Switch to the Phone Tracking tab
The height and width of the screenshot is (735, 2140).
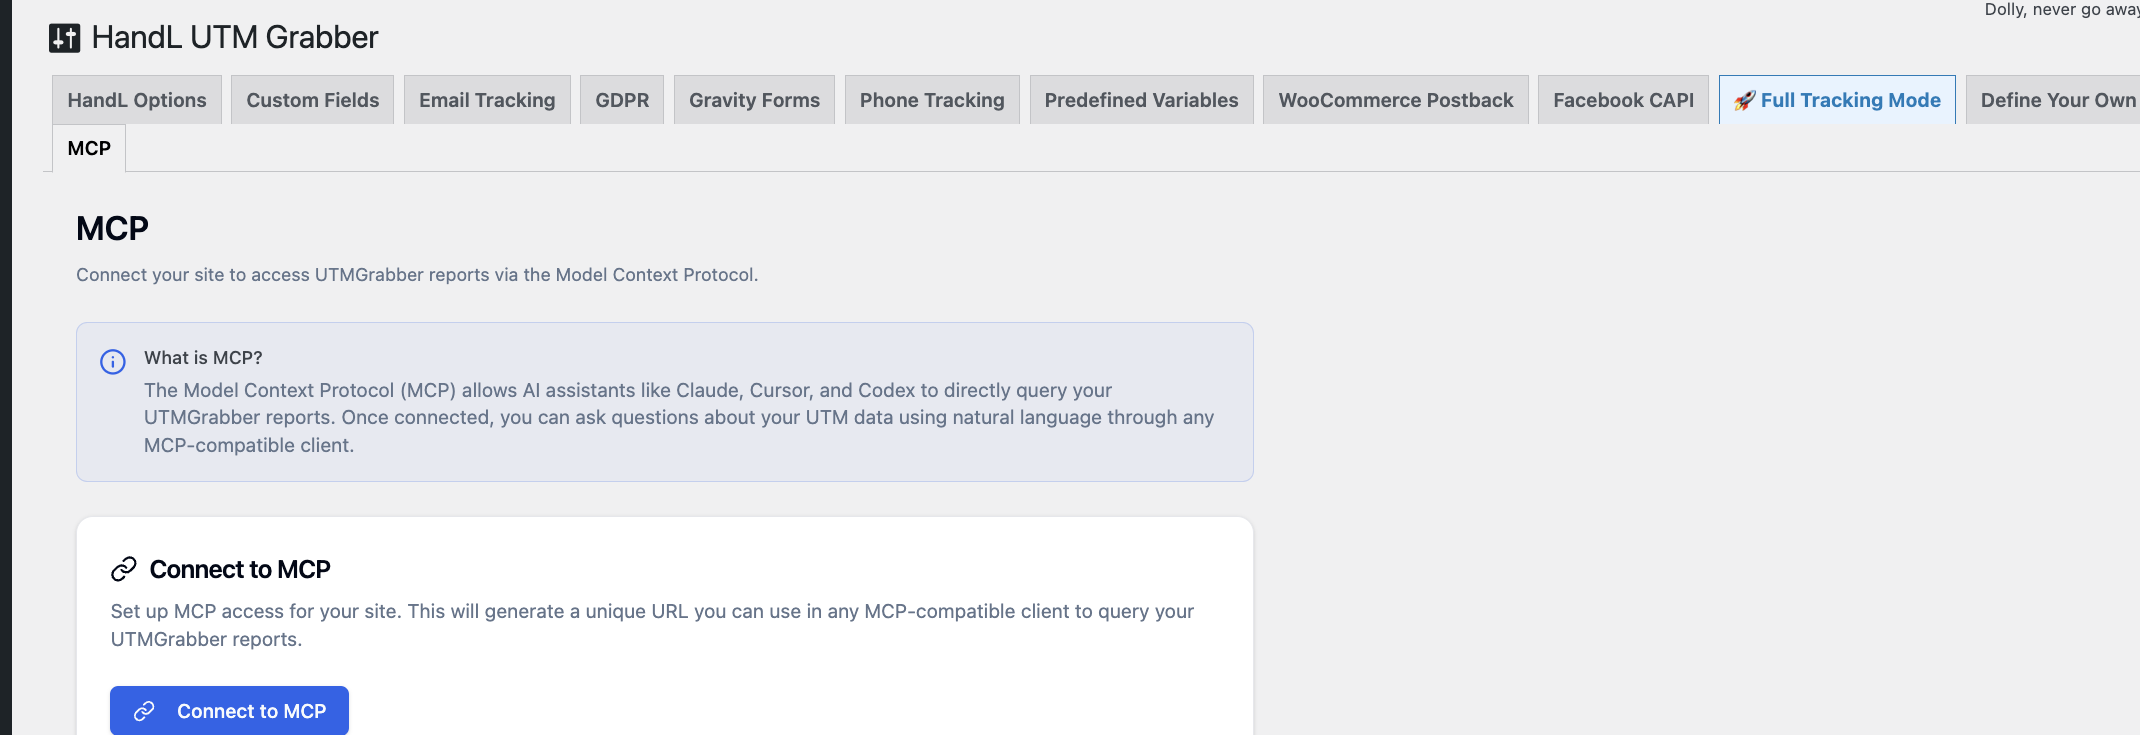[932, 101]
